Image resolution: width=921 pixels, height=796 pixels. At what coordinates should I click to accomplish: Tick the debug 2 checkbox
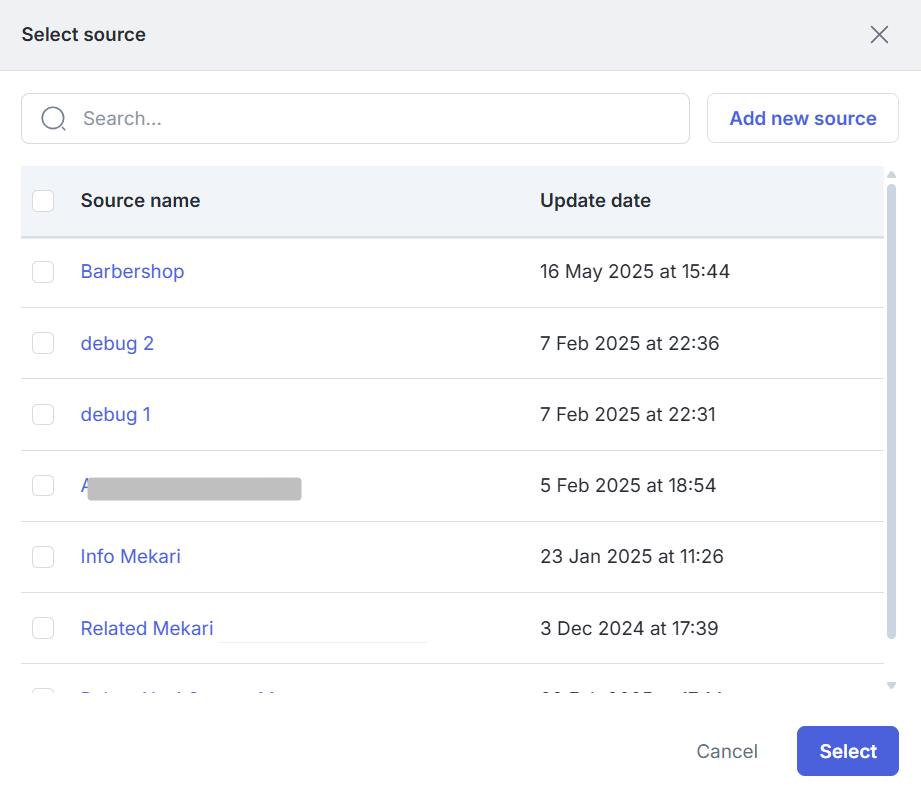tap(43, 343)
